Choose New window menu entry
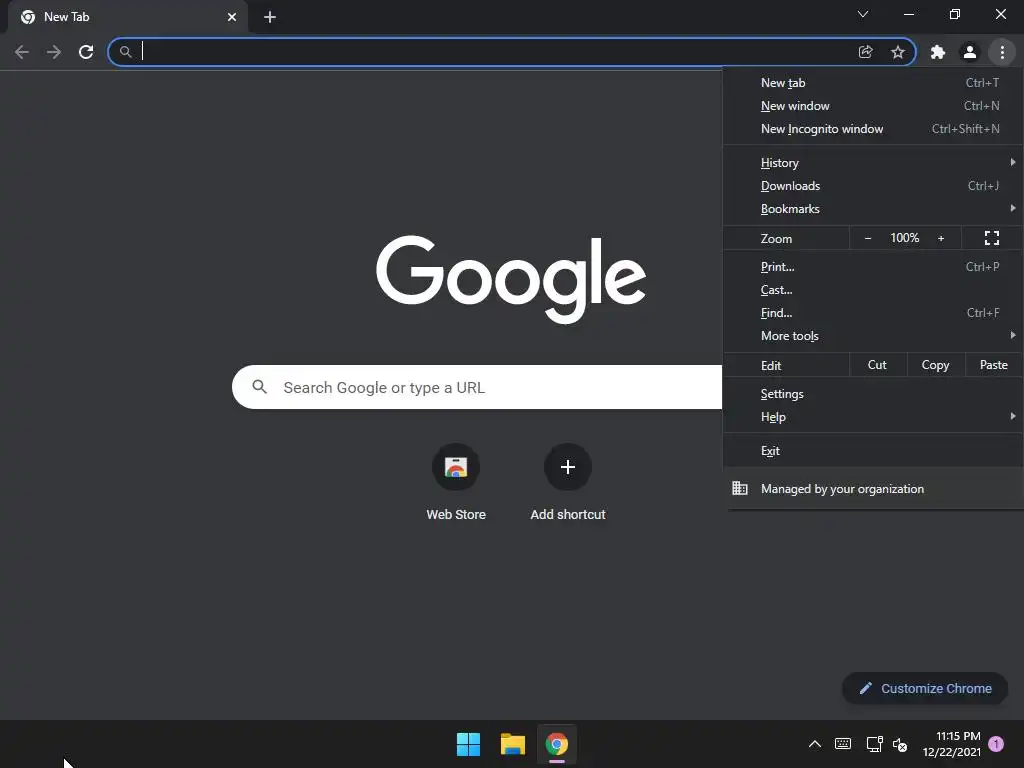This screenshot has width=1024, height=768. click(x=872, y=106)
